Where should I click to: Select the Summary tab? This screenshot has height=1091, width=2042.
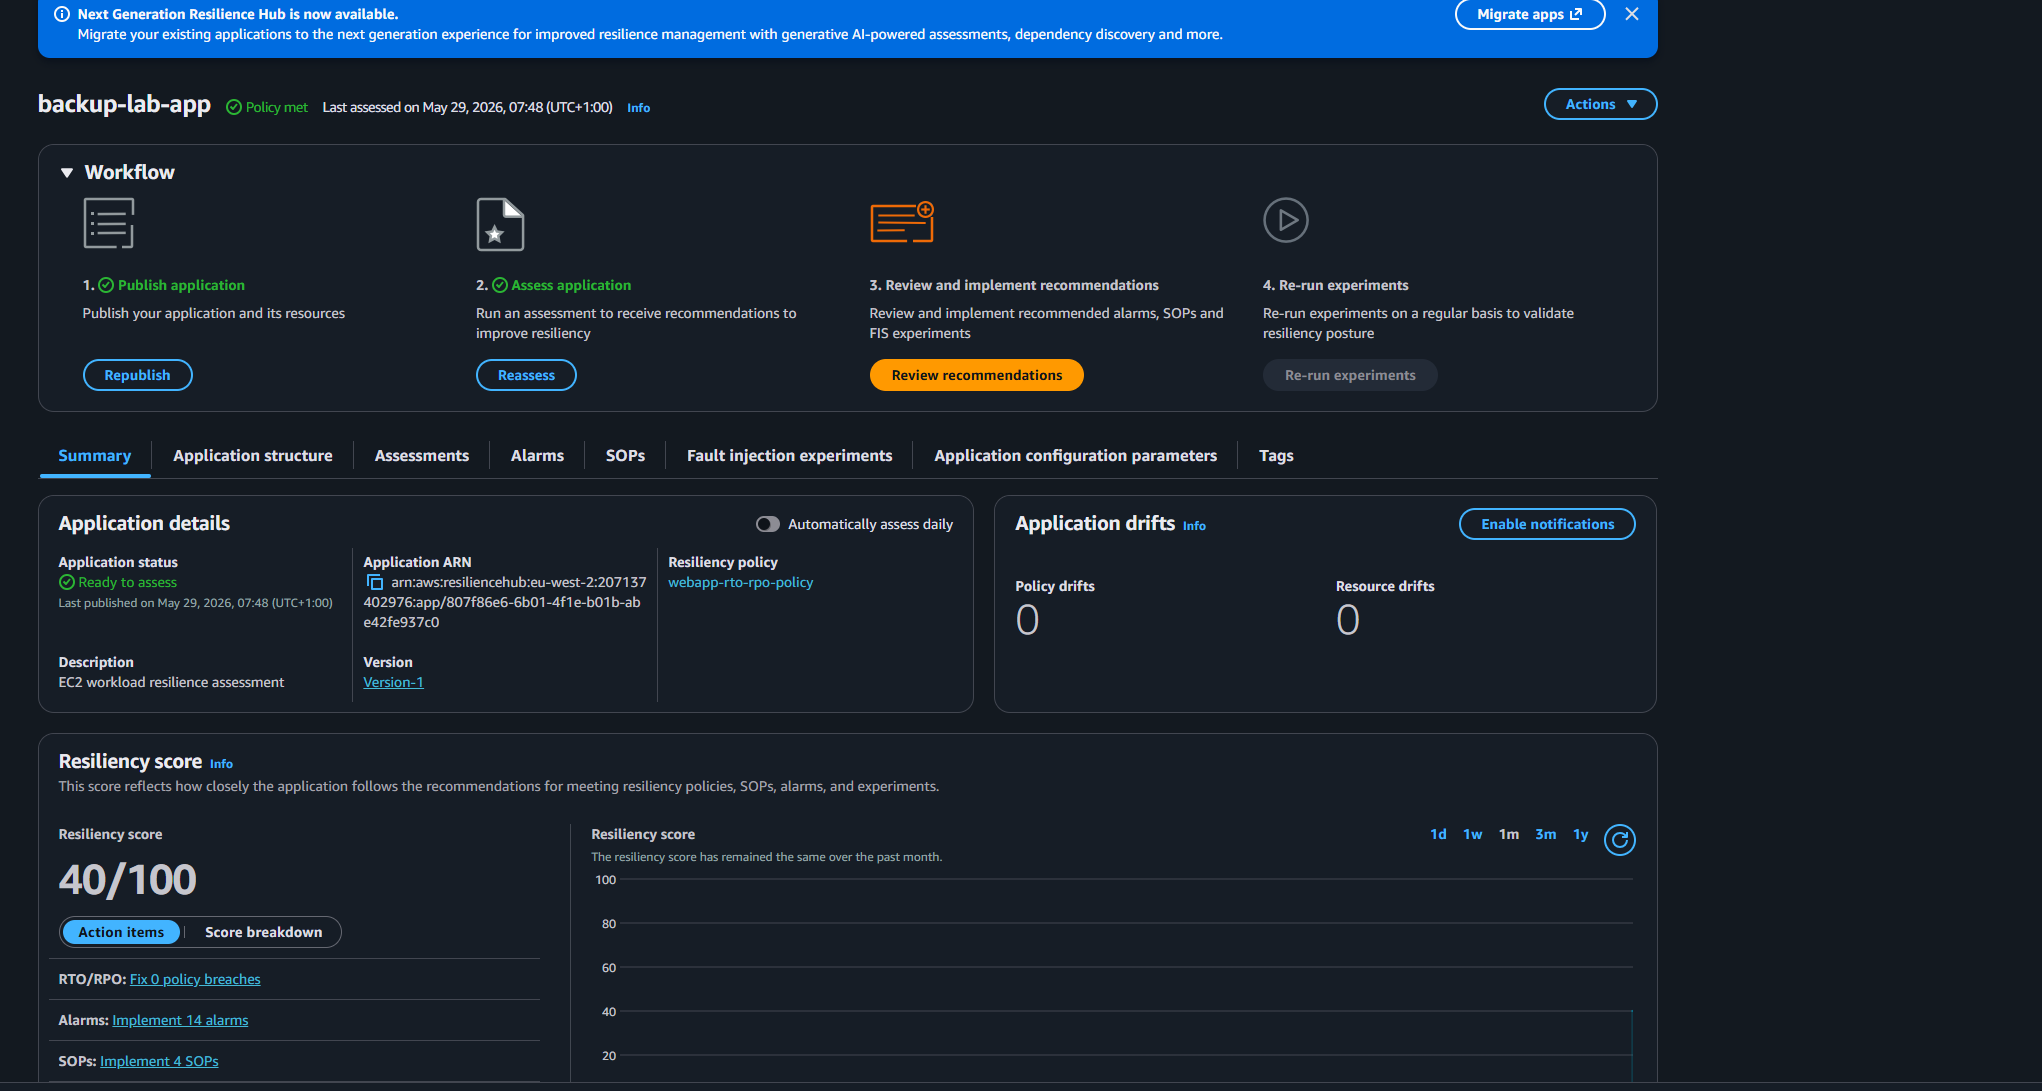coord(95,455)
